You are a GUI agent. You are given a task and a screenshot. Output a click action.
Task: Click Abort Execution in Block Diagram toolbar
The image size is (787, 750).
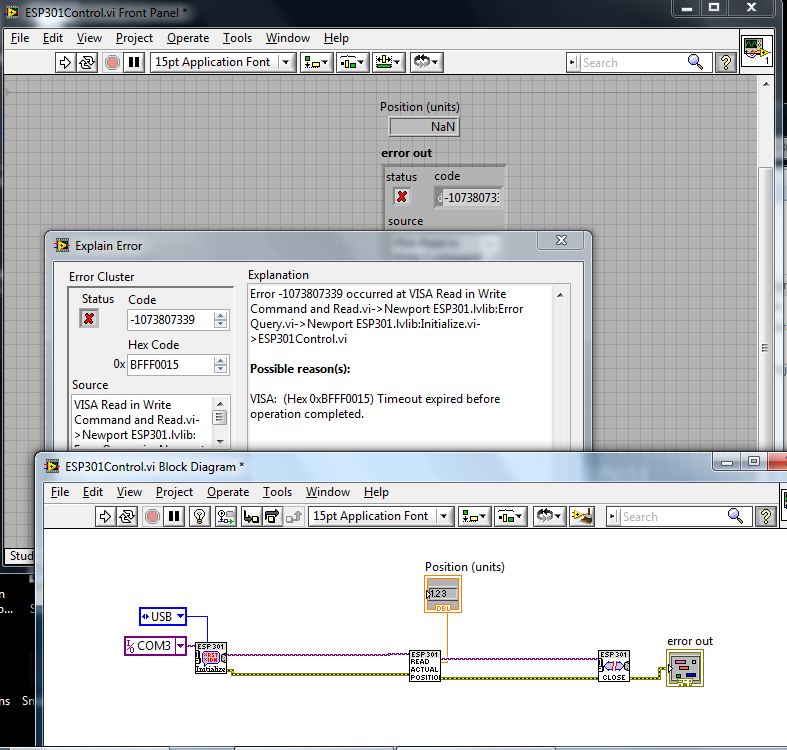153,516
